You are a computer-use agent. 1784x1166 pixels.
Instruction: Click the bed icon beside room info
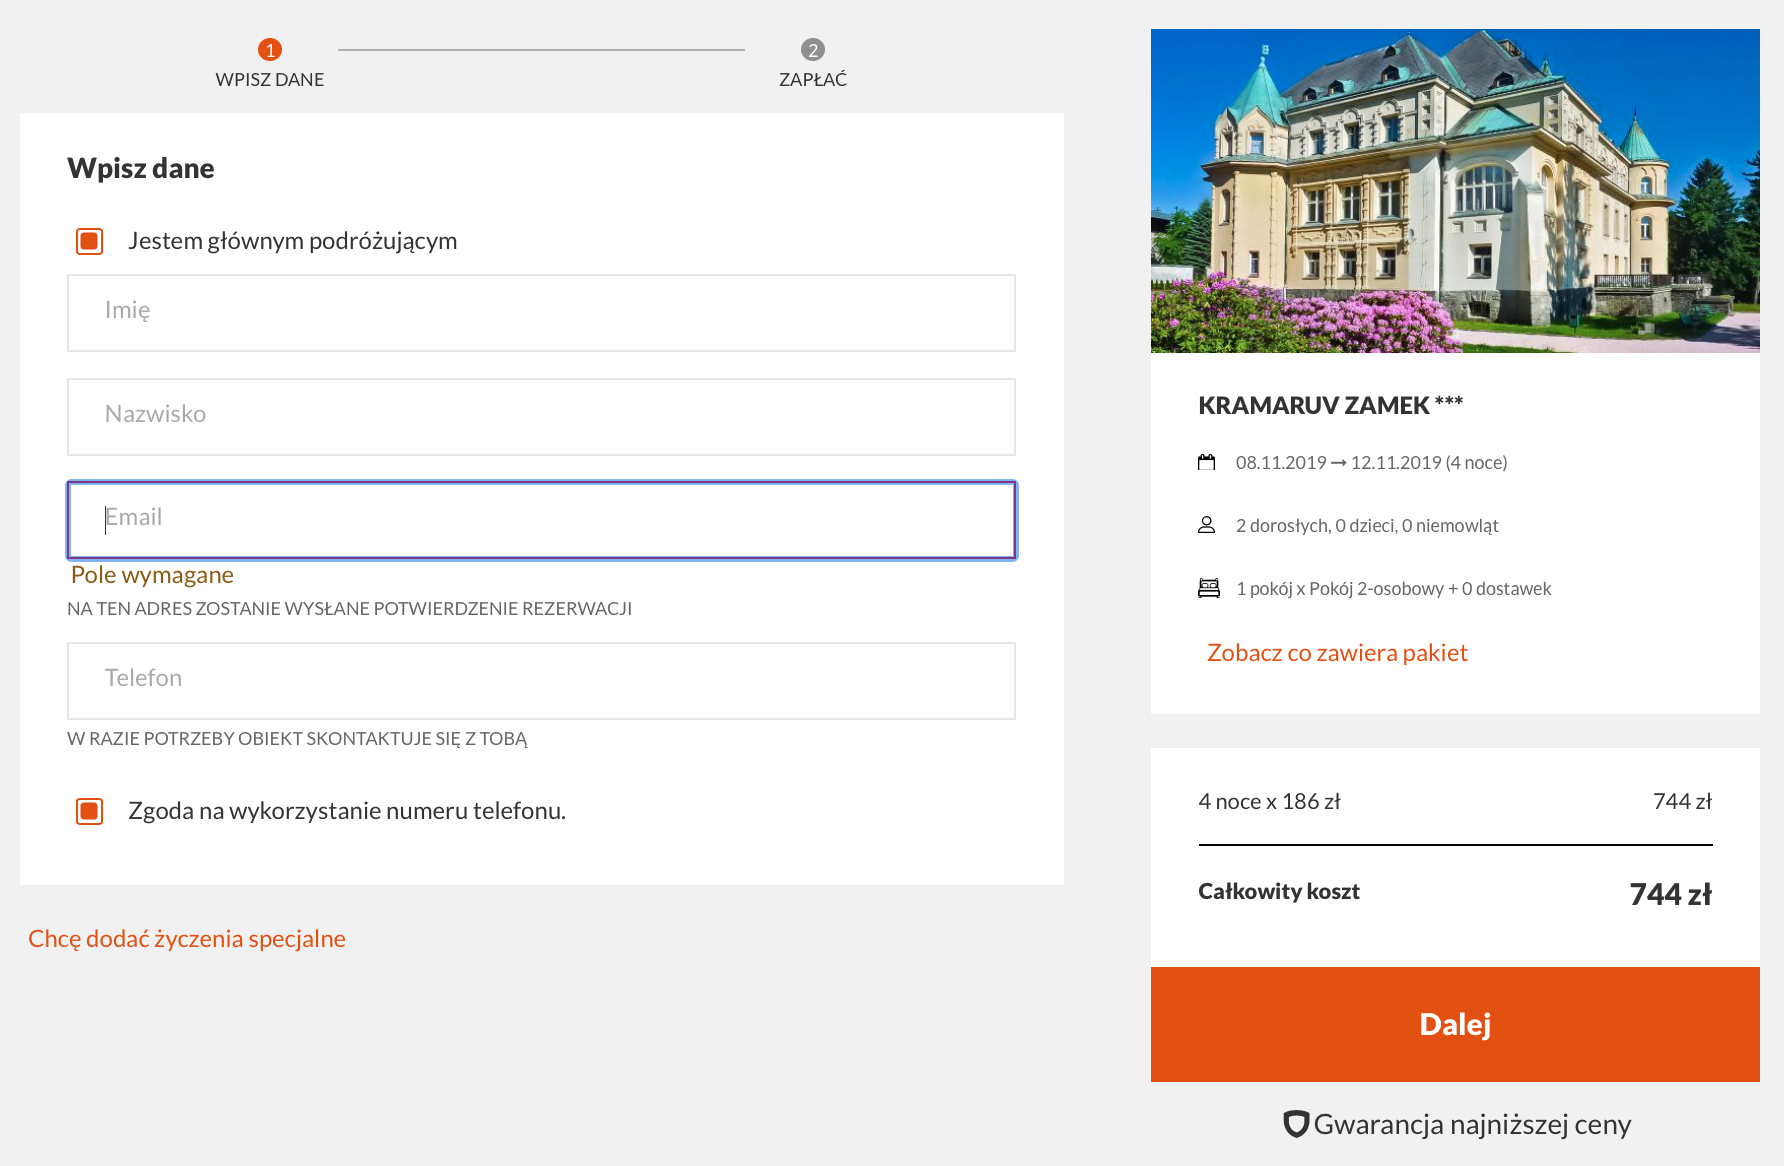click(x=1209, y=588)
